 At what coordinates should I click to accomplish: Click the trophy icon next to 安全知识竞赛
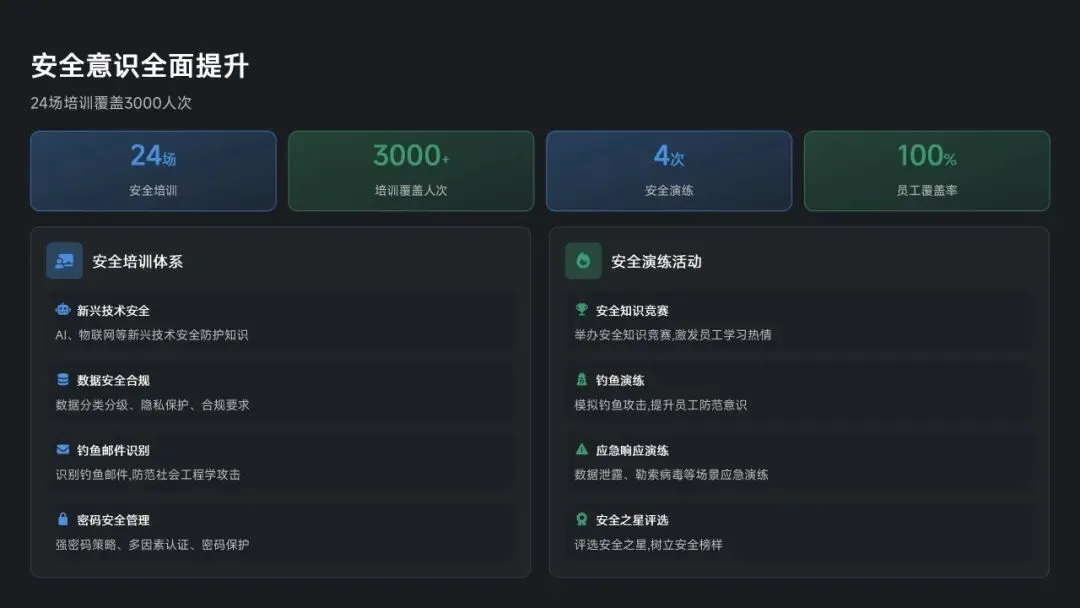pyautogui.click(x=581, y=310)
